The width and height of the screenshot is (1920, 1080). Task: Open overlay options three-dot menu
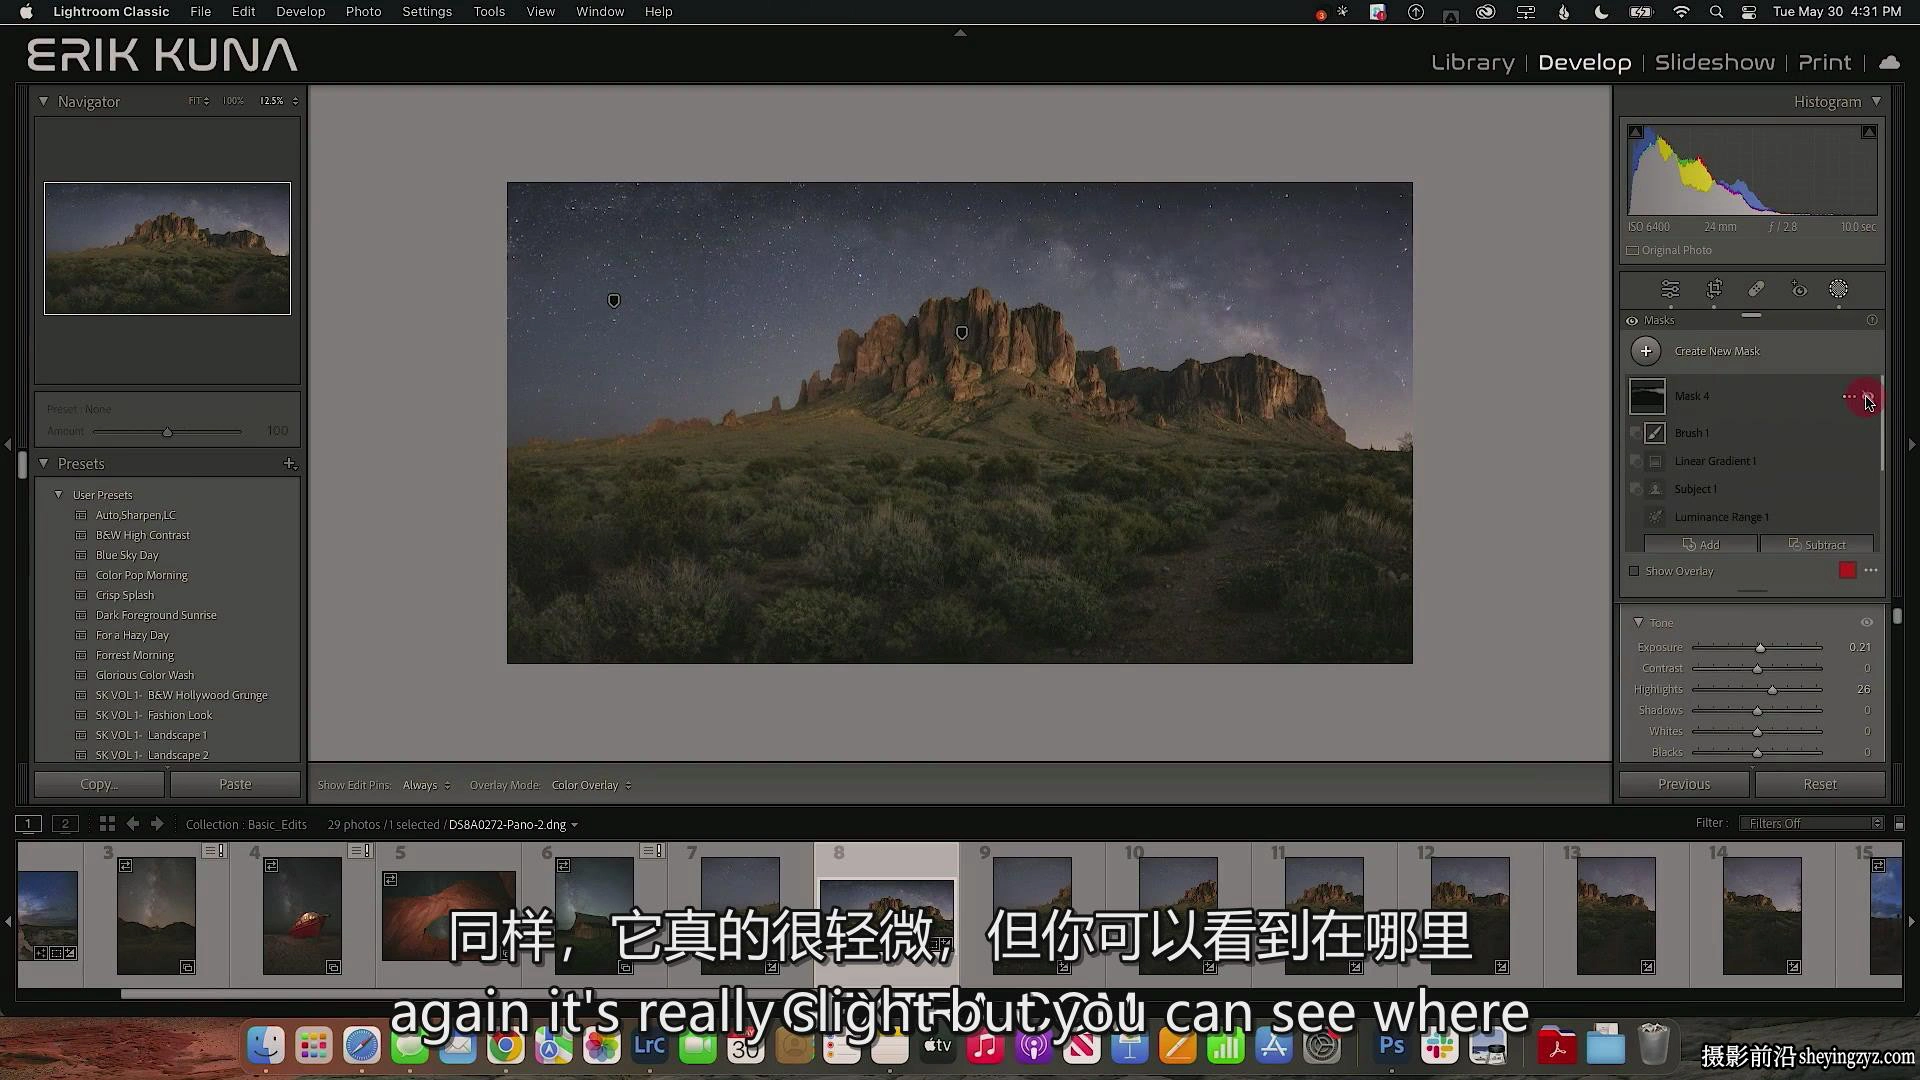click(x=1871, y=571)
